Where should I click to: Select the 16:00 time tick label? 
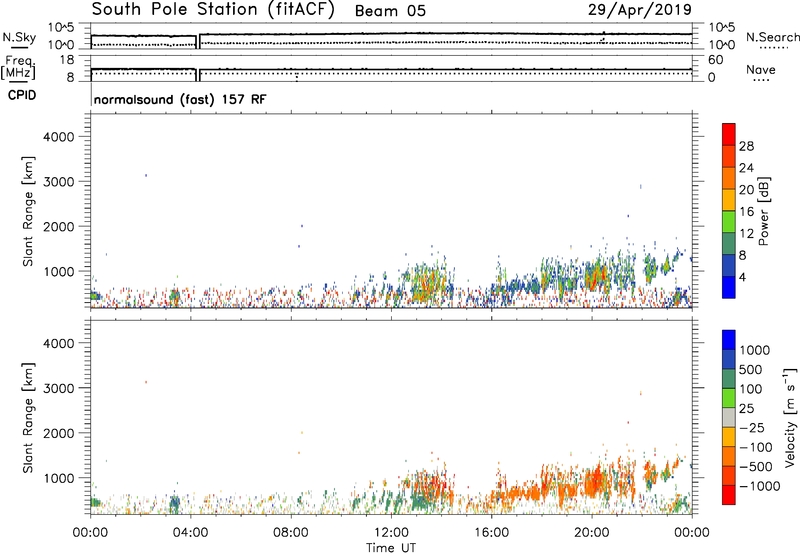tap(492, 533)
